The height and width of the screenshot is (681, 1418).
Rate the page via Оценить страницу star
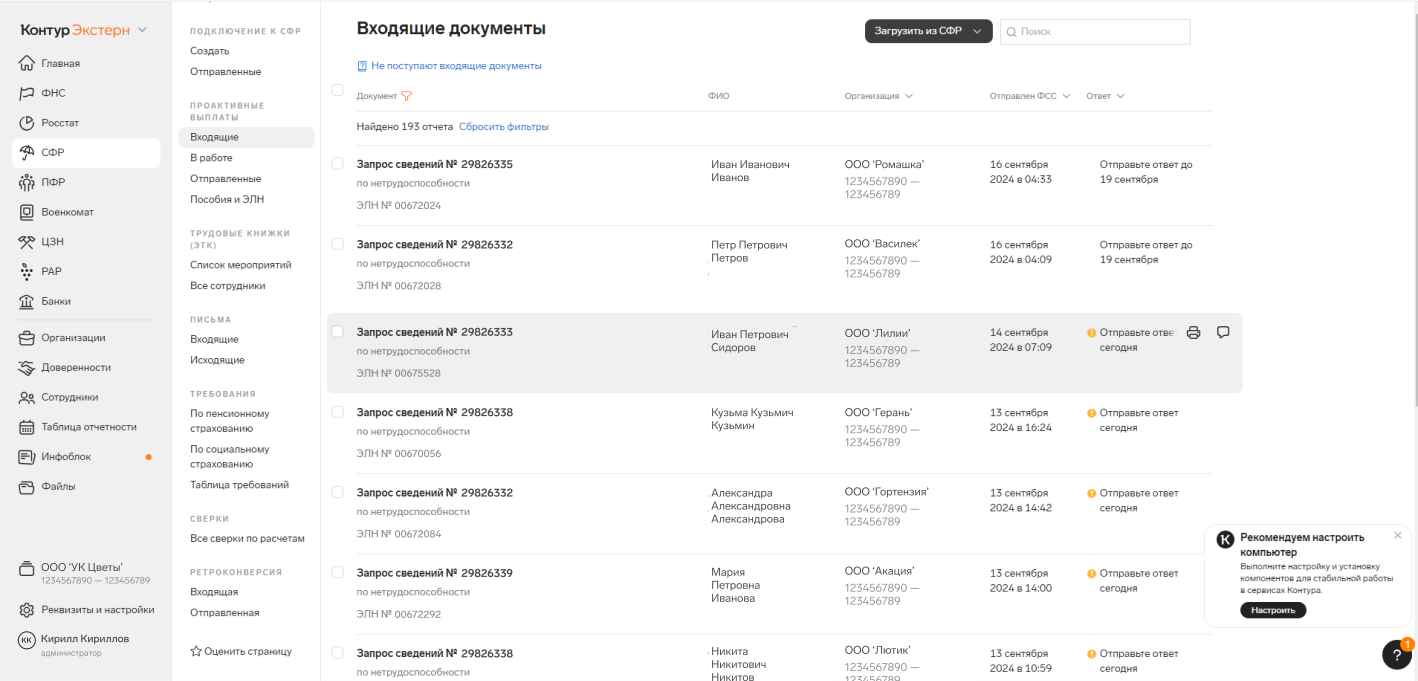pos(241,651)
